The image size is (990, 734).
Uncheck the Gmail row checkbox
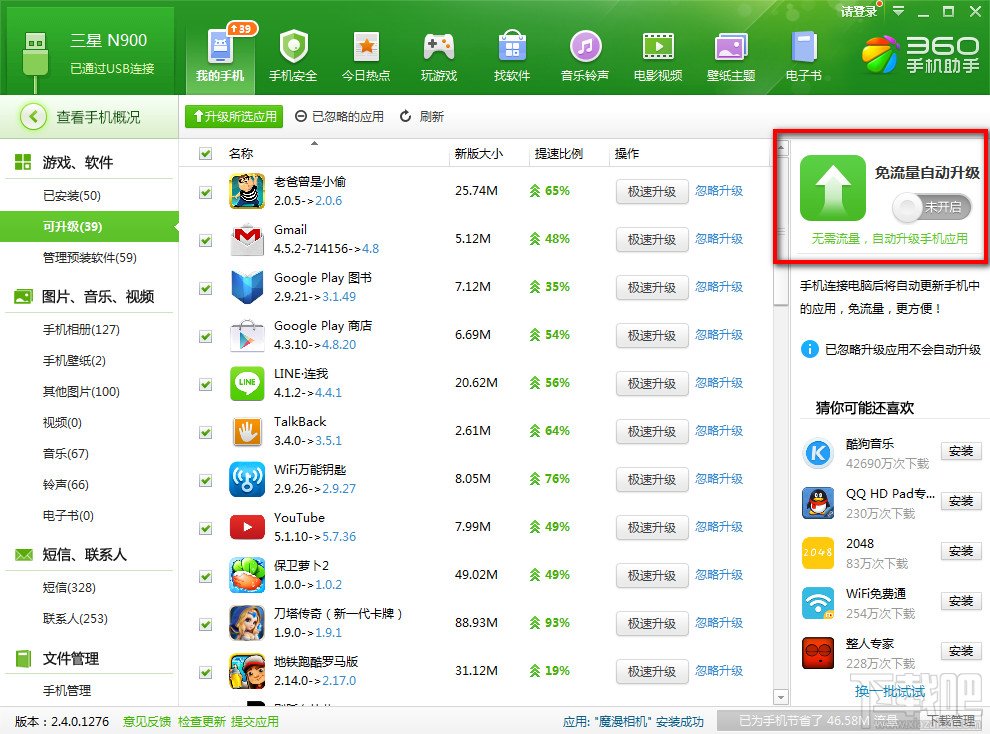click(205, 240)
